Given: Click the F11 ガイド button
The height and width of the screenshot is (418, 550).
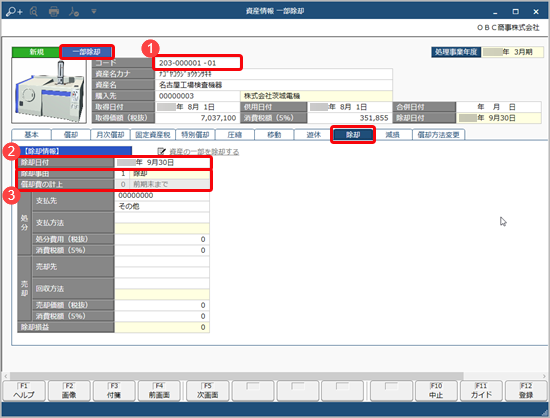Looking at the screenshot, I should (x=481, y=391).
